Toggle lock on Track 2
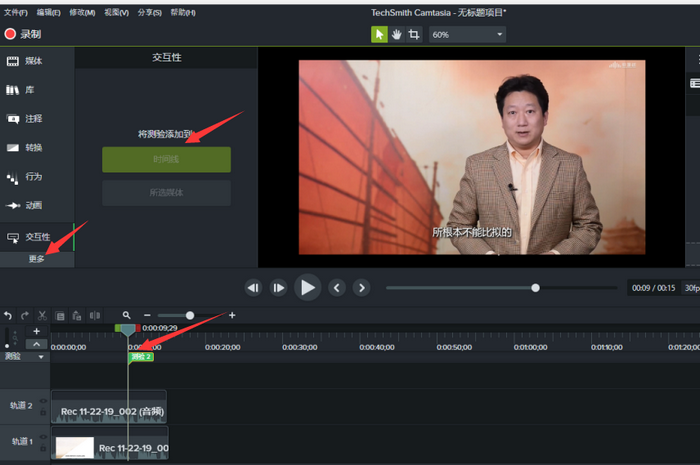Image resolution: width=700 pixels, height=465 pixels. (43, 412)
